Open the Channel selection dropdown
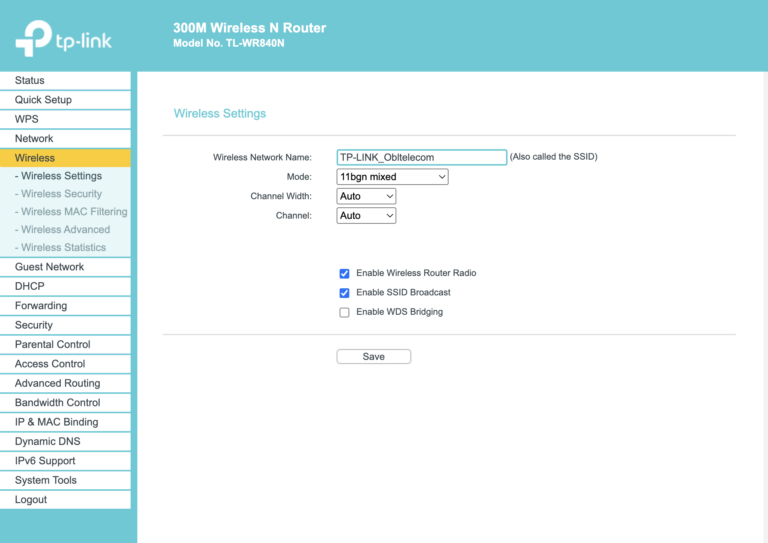 [366, 216]
